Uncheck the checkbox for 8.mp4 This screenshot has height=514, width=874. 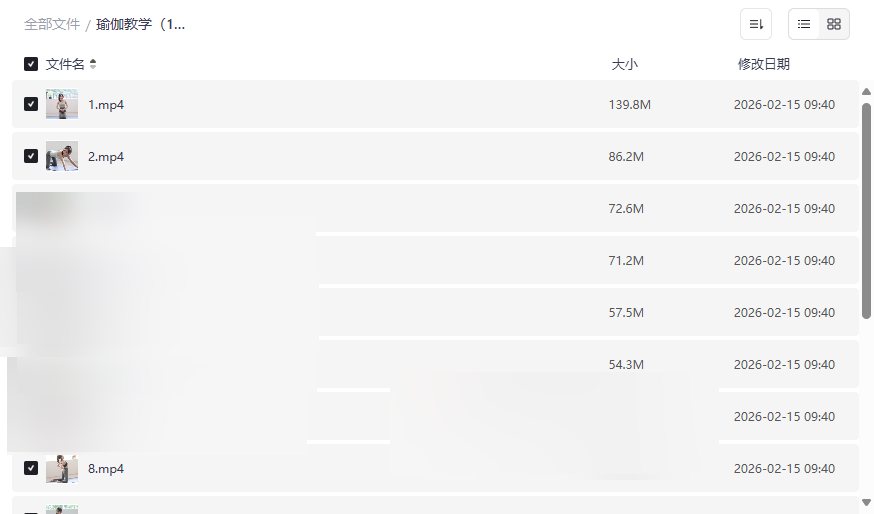[31, 468]
